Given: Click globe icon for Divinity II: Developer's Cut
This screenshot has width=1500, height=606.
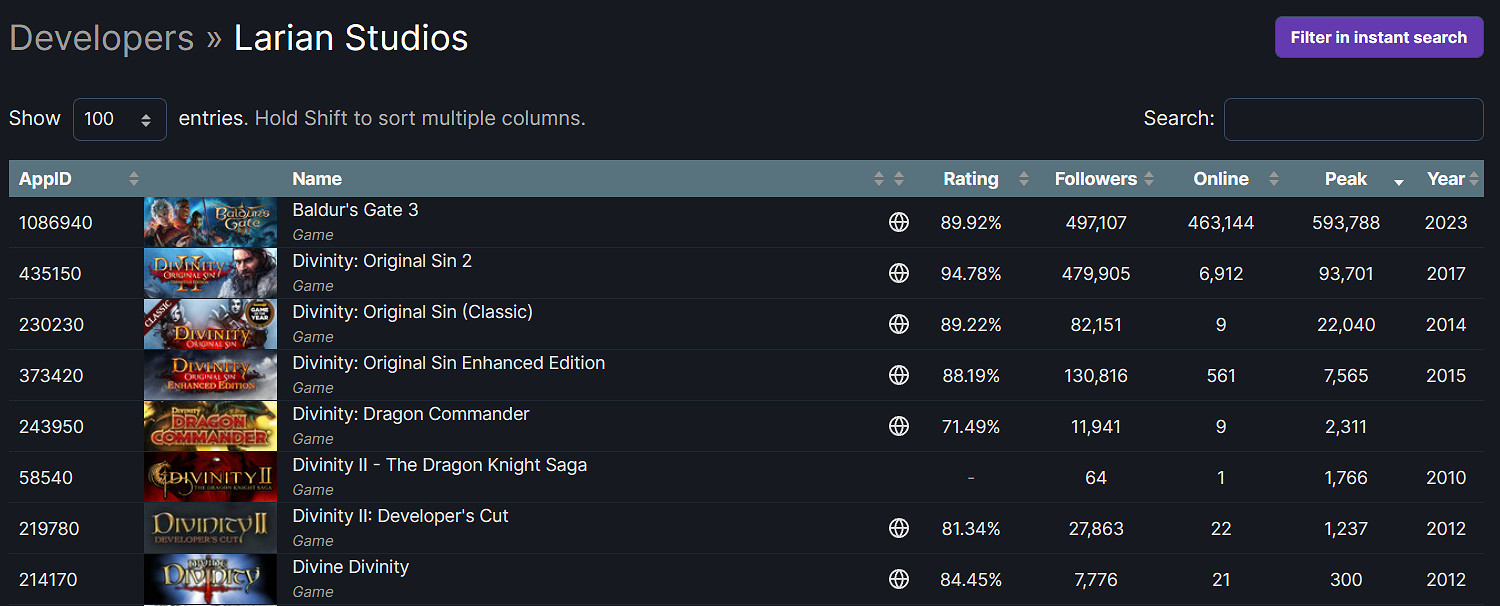Looking at the screenshot, I should tap(899, 528).
